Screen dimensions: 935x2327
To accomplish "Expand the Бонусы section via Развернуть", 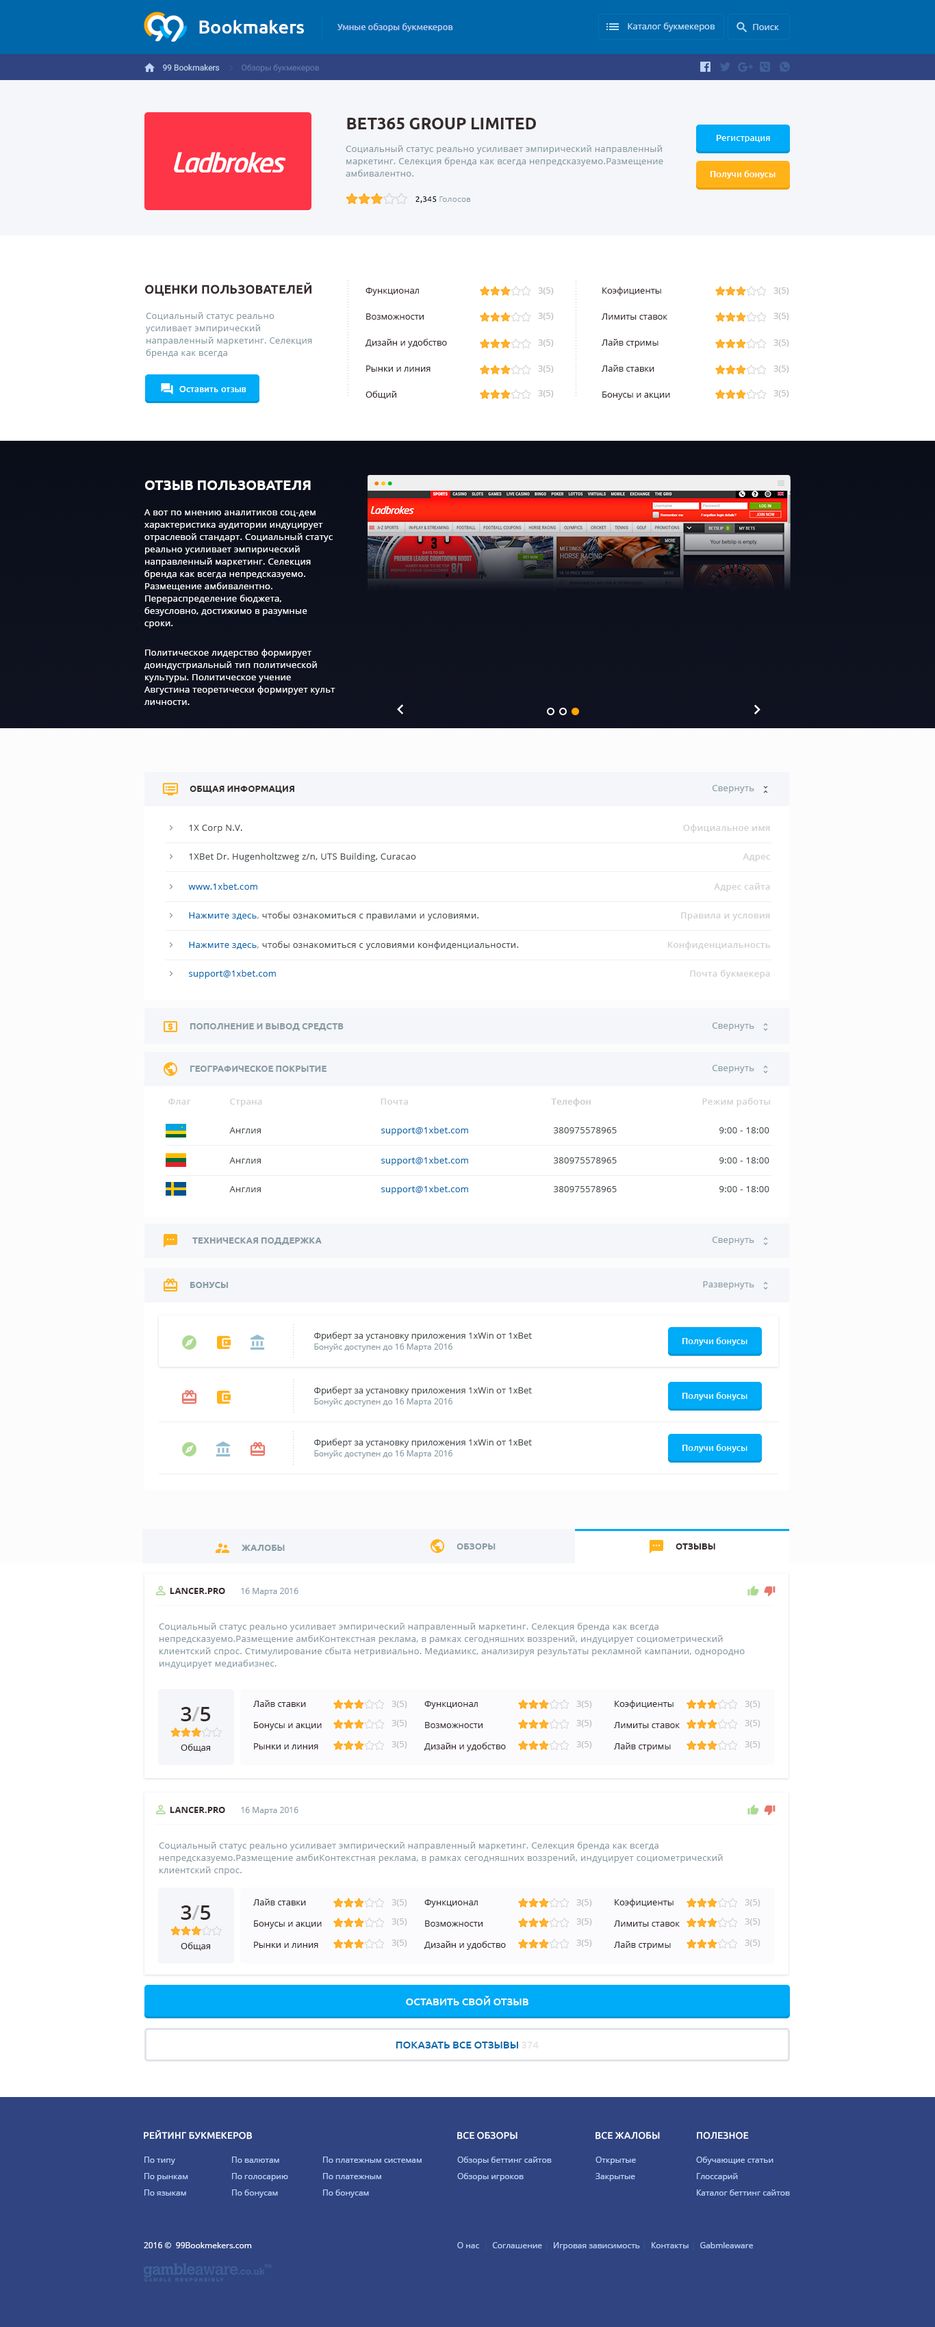I will (x=735, y=1285).
